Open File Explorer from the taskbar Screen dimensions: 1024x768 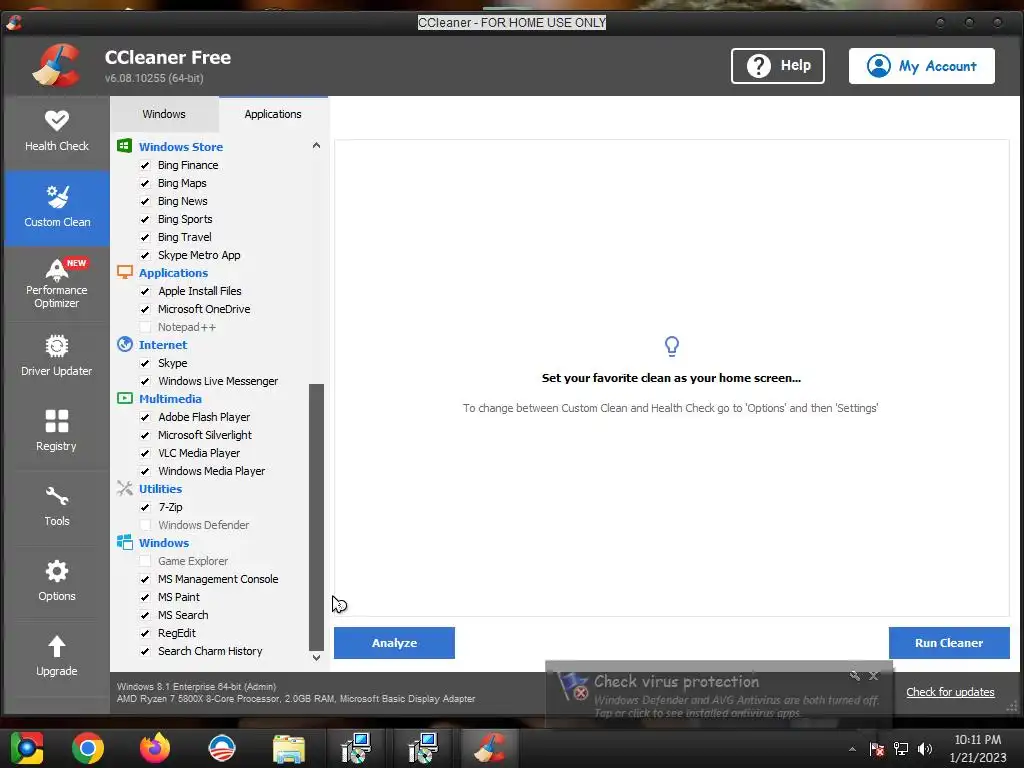tap(289, 748)
